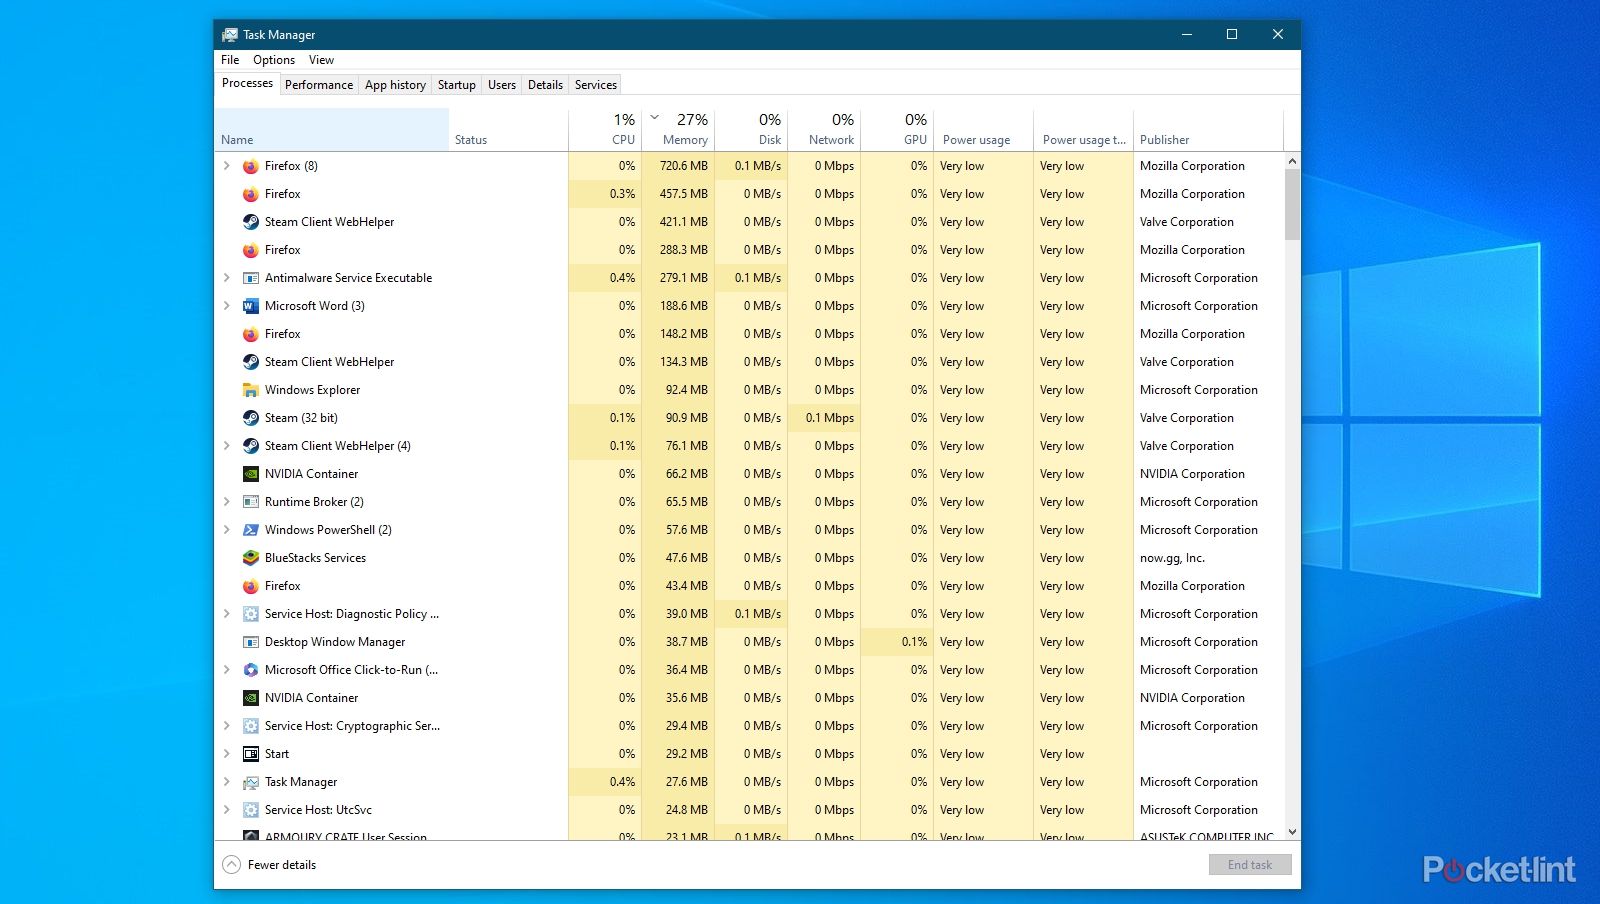Image resolution: width=1600 pixels, height=904 pixels.
Task: Click the Task Manager title bar icon
Action: 230,35
